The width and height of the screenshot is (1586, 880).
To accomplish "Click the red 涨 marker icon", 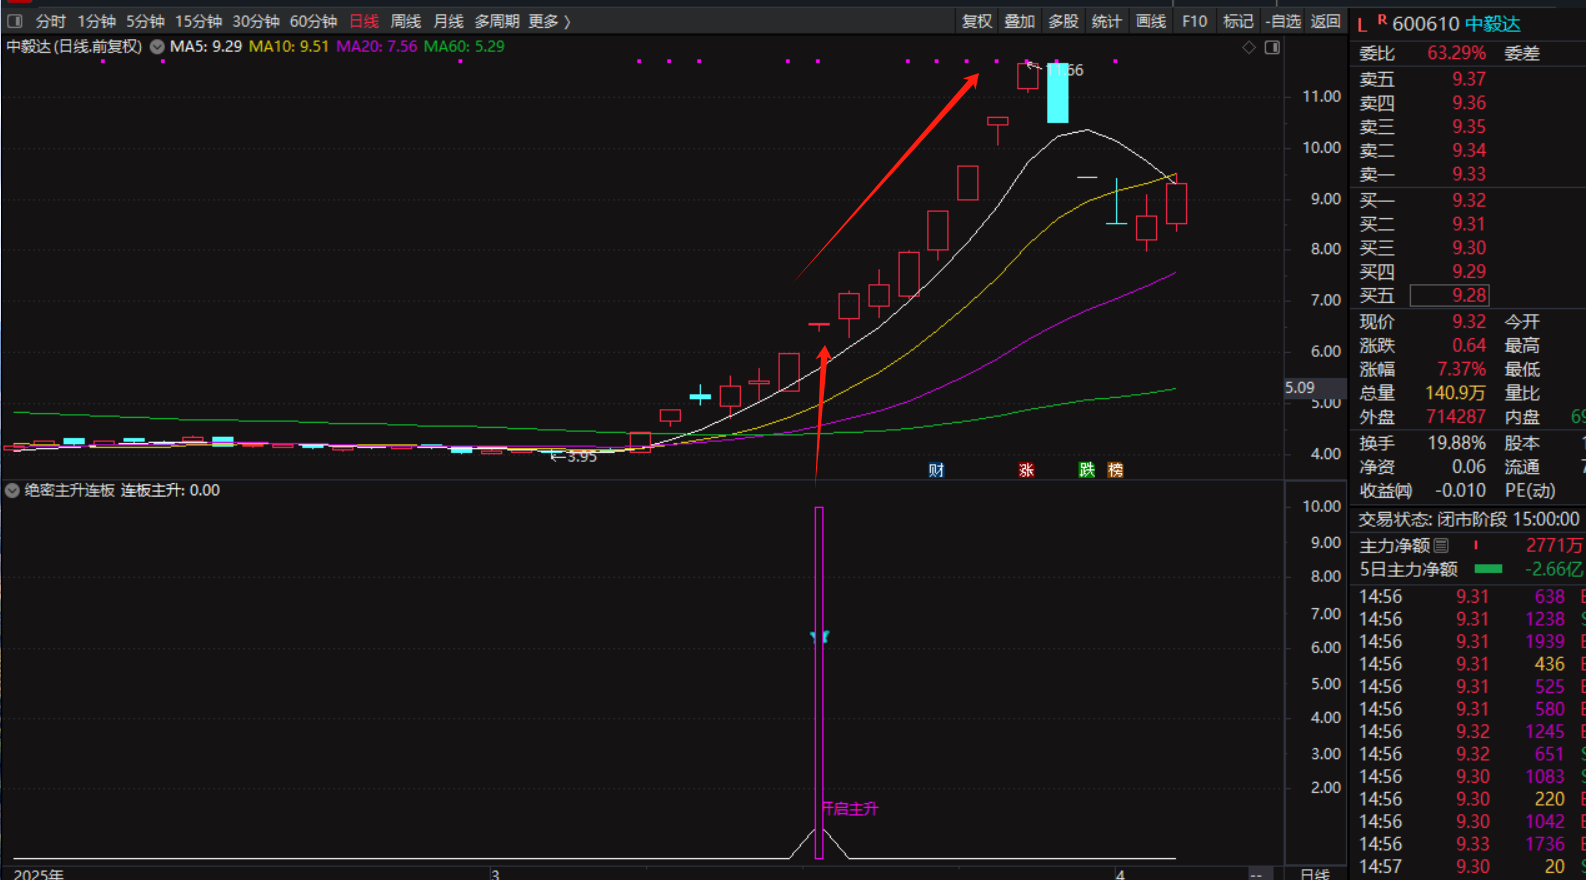I will pyautogui.click(x=1026, y=470).
